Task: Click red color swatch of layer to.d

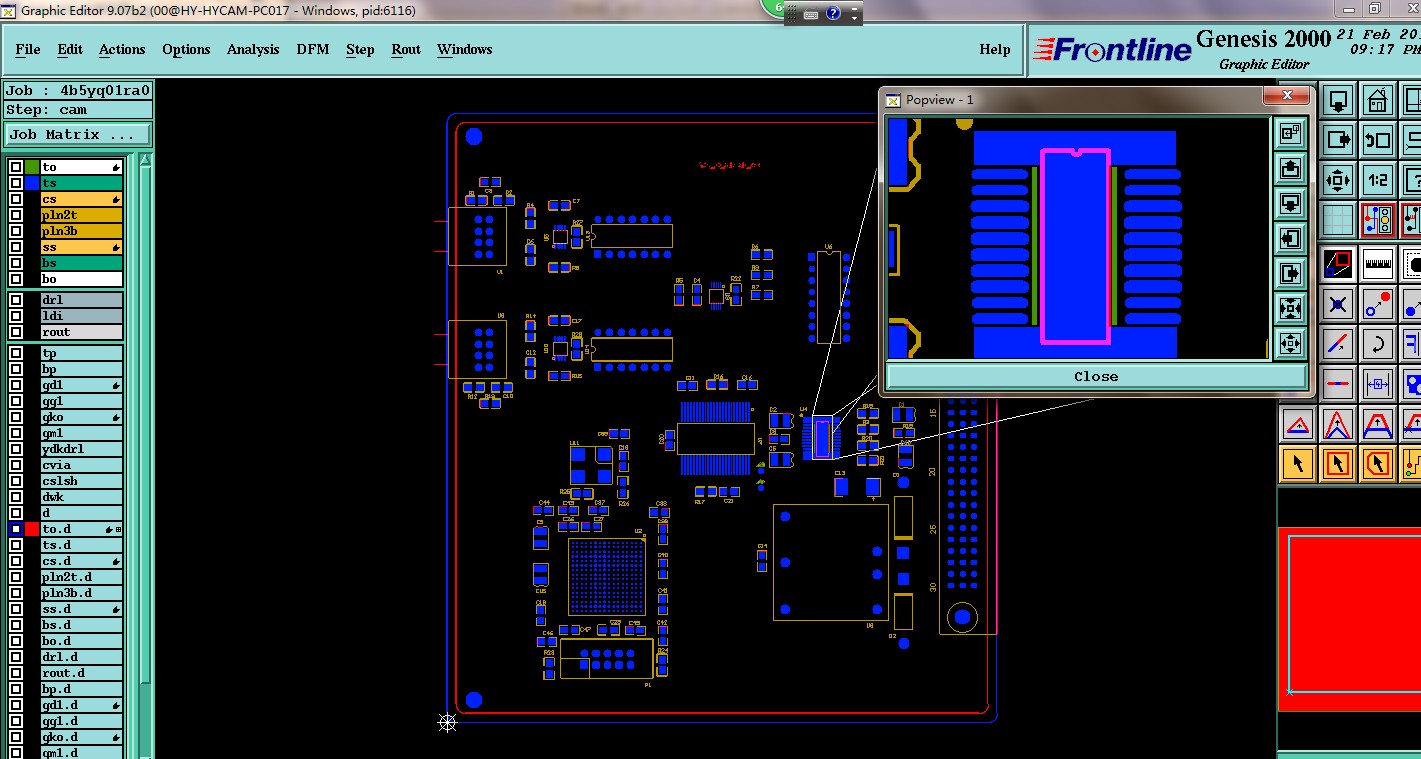Action: (x=32, y=529)
